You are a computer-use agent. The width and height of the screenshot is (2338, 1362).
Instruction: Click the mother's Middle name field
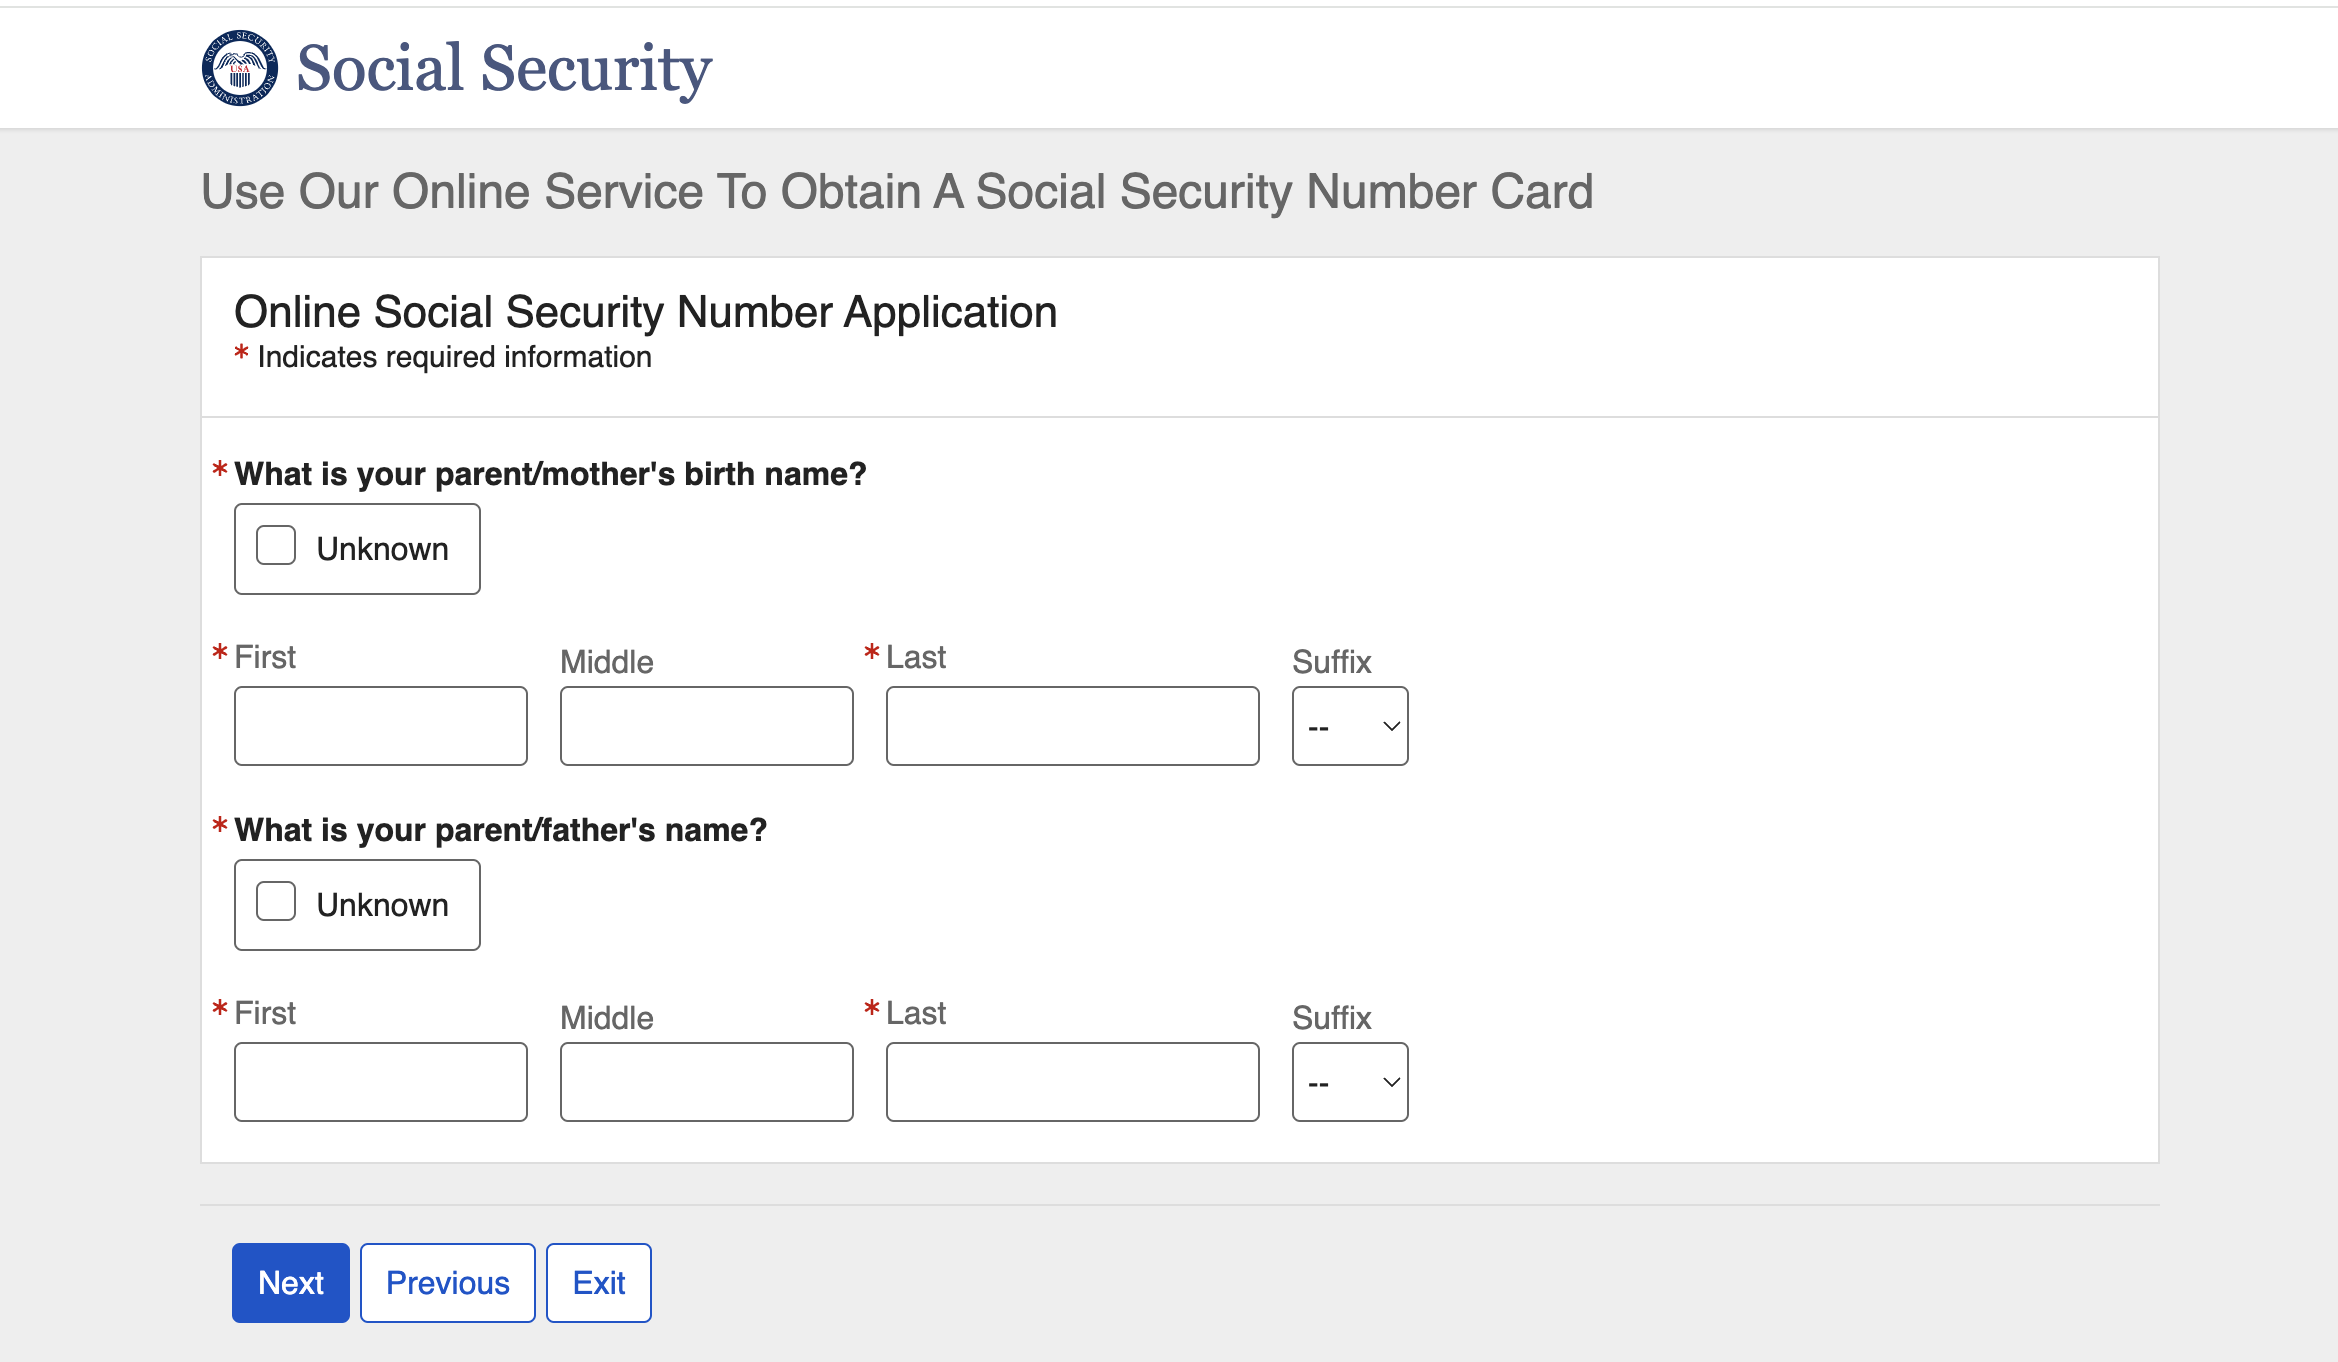pos(707,726)
